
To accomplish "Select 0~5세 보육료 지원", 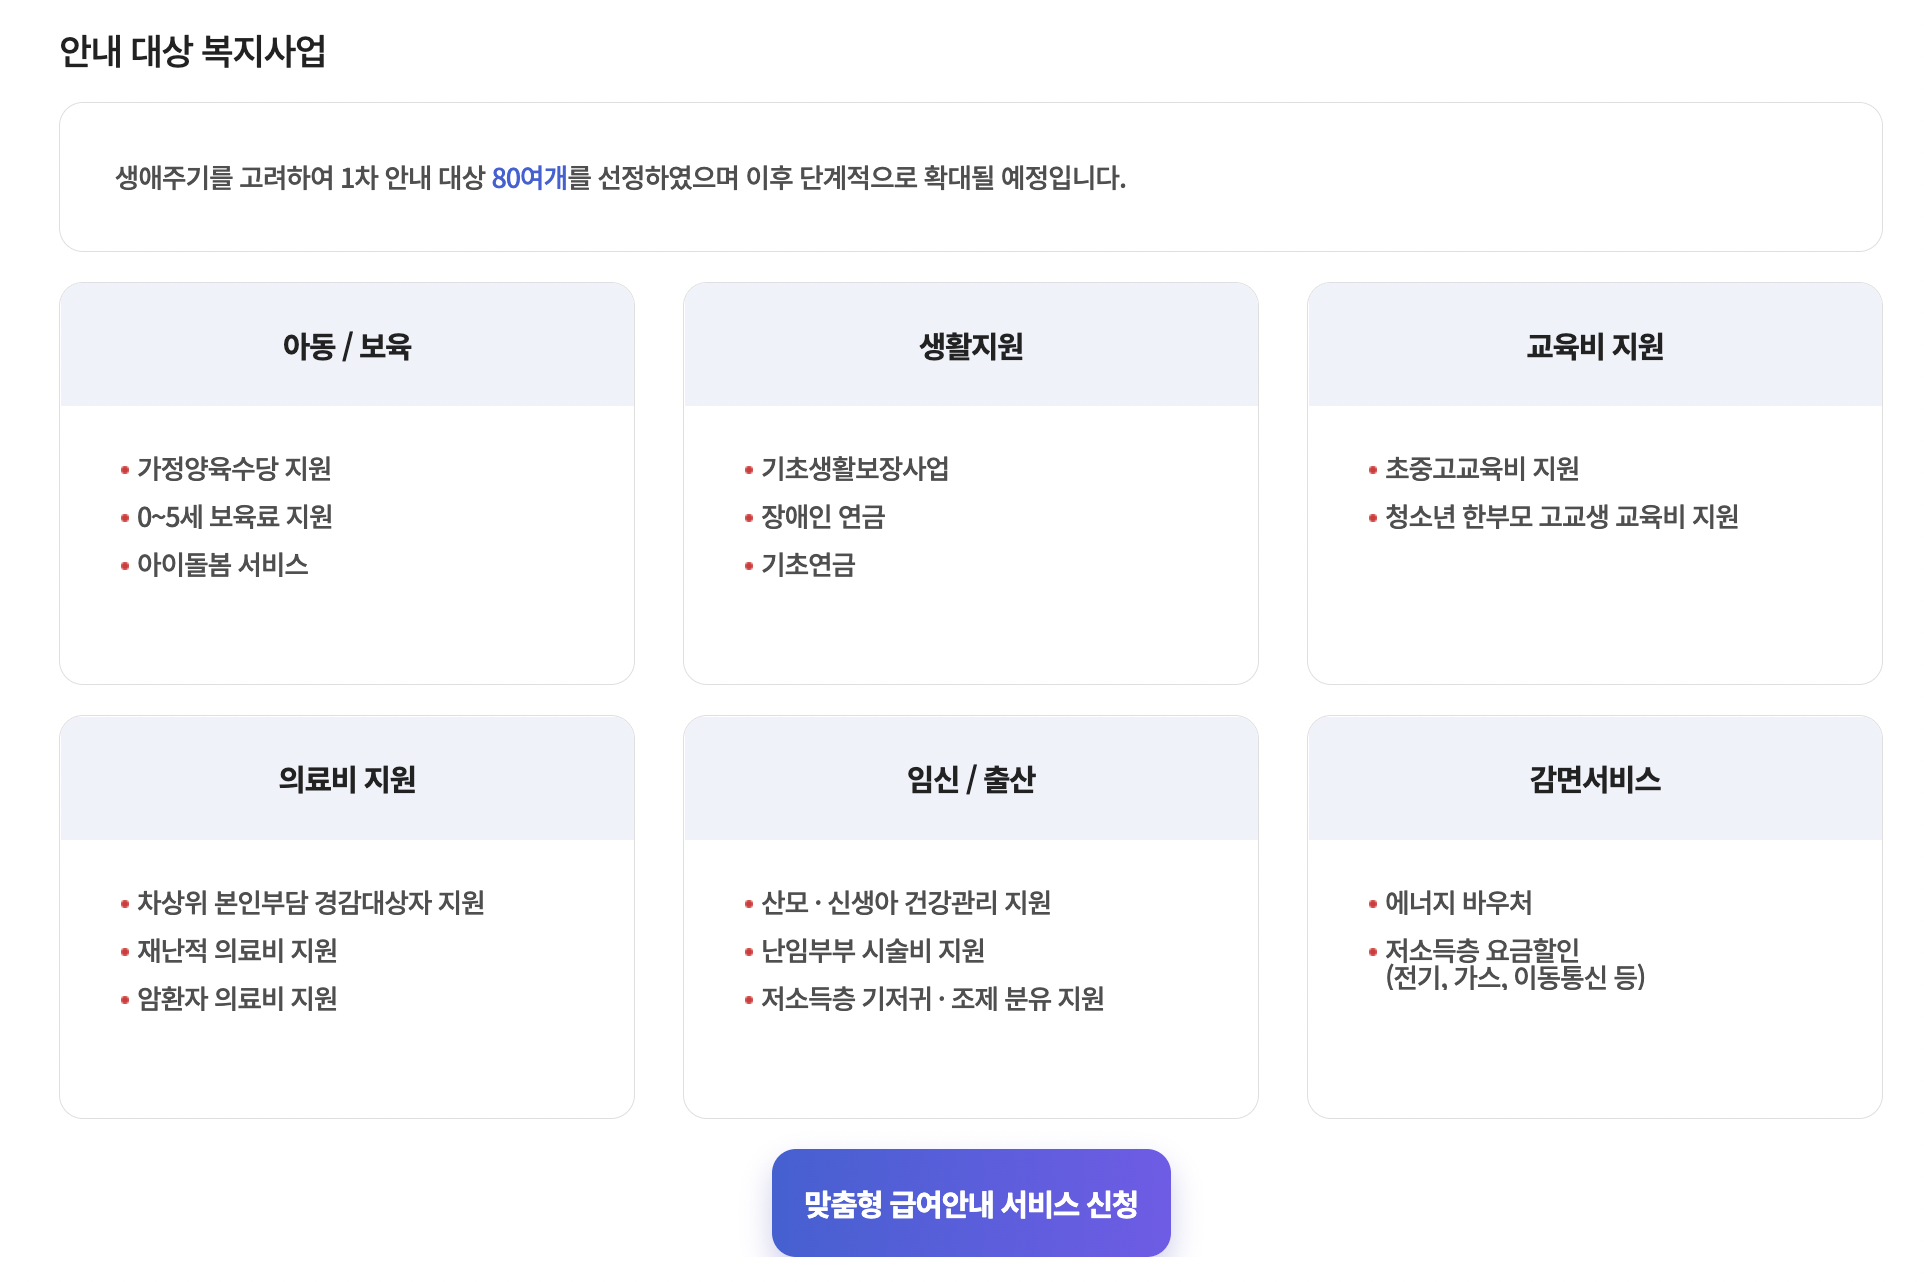I will tap(235, 517).
